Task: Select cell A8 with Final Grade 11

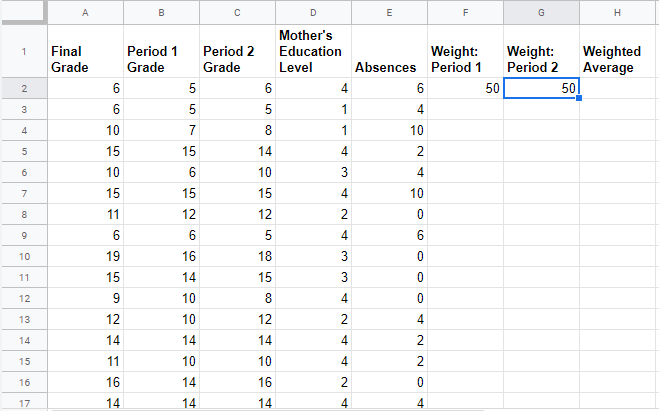Action: click(x=85, y=214)
